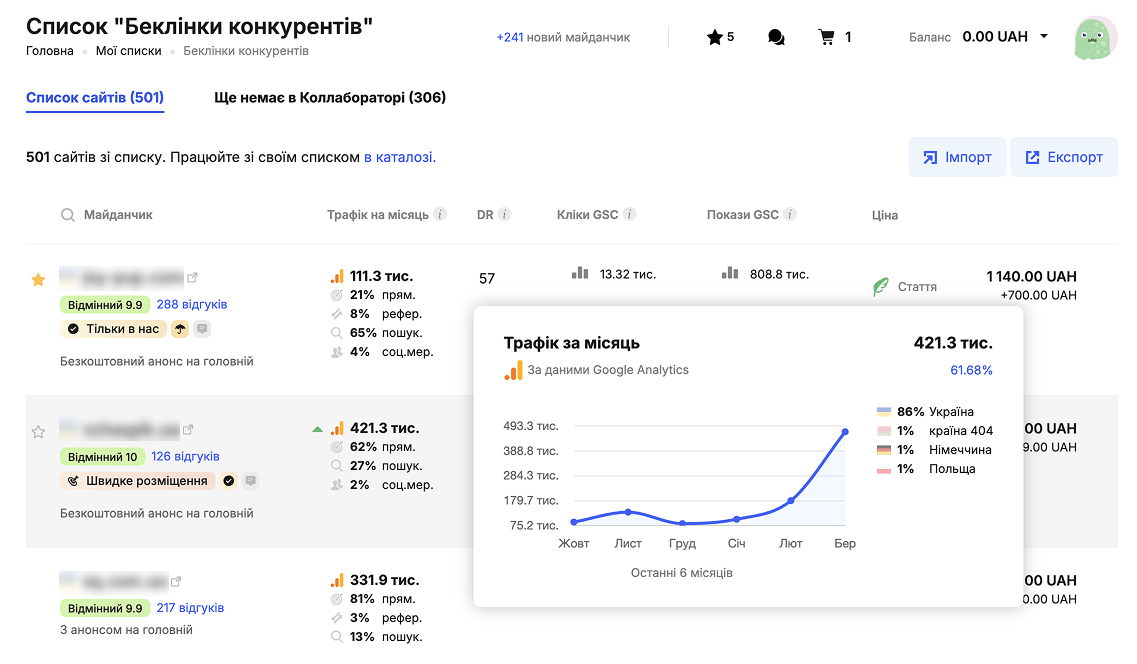Expand the Баланс 0.00 UAH dropdown arrow
The image size is (1137, 664).
[1044, 37]
